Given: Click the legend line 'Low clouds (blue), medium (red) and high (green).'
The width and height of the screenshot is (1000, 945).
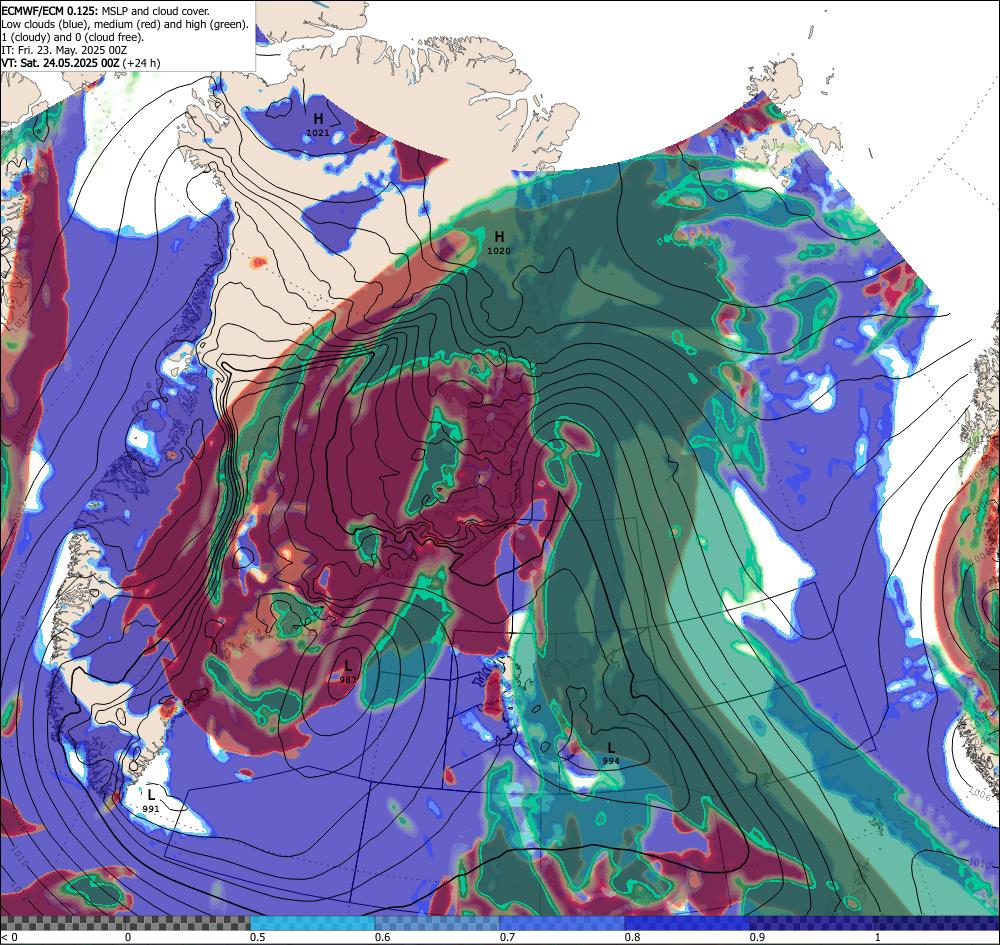Looking at the screenshot, I should coord(125,24).
